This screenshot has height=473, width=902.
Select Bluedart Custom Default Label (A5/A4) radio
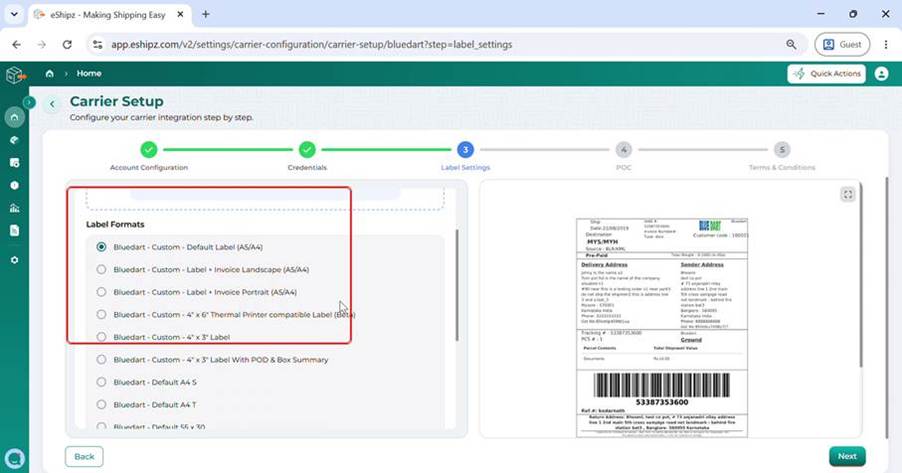pyautogui.click(x=101, y=247)
